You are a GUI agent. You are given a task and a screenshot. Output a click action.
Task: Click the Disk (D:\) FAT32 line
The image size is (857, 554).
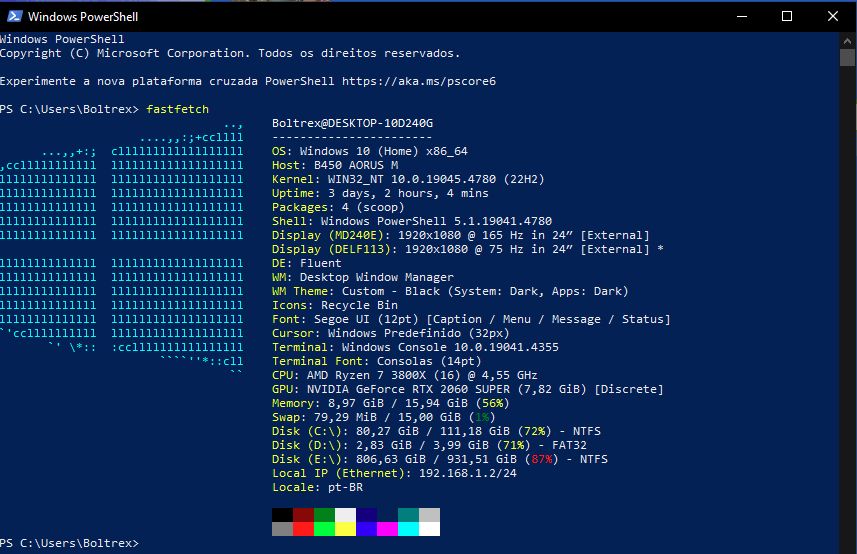(430, 446)
